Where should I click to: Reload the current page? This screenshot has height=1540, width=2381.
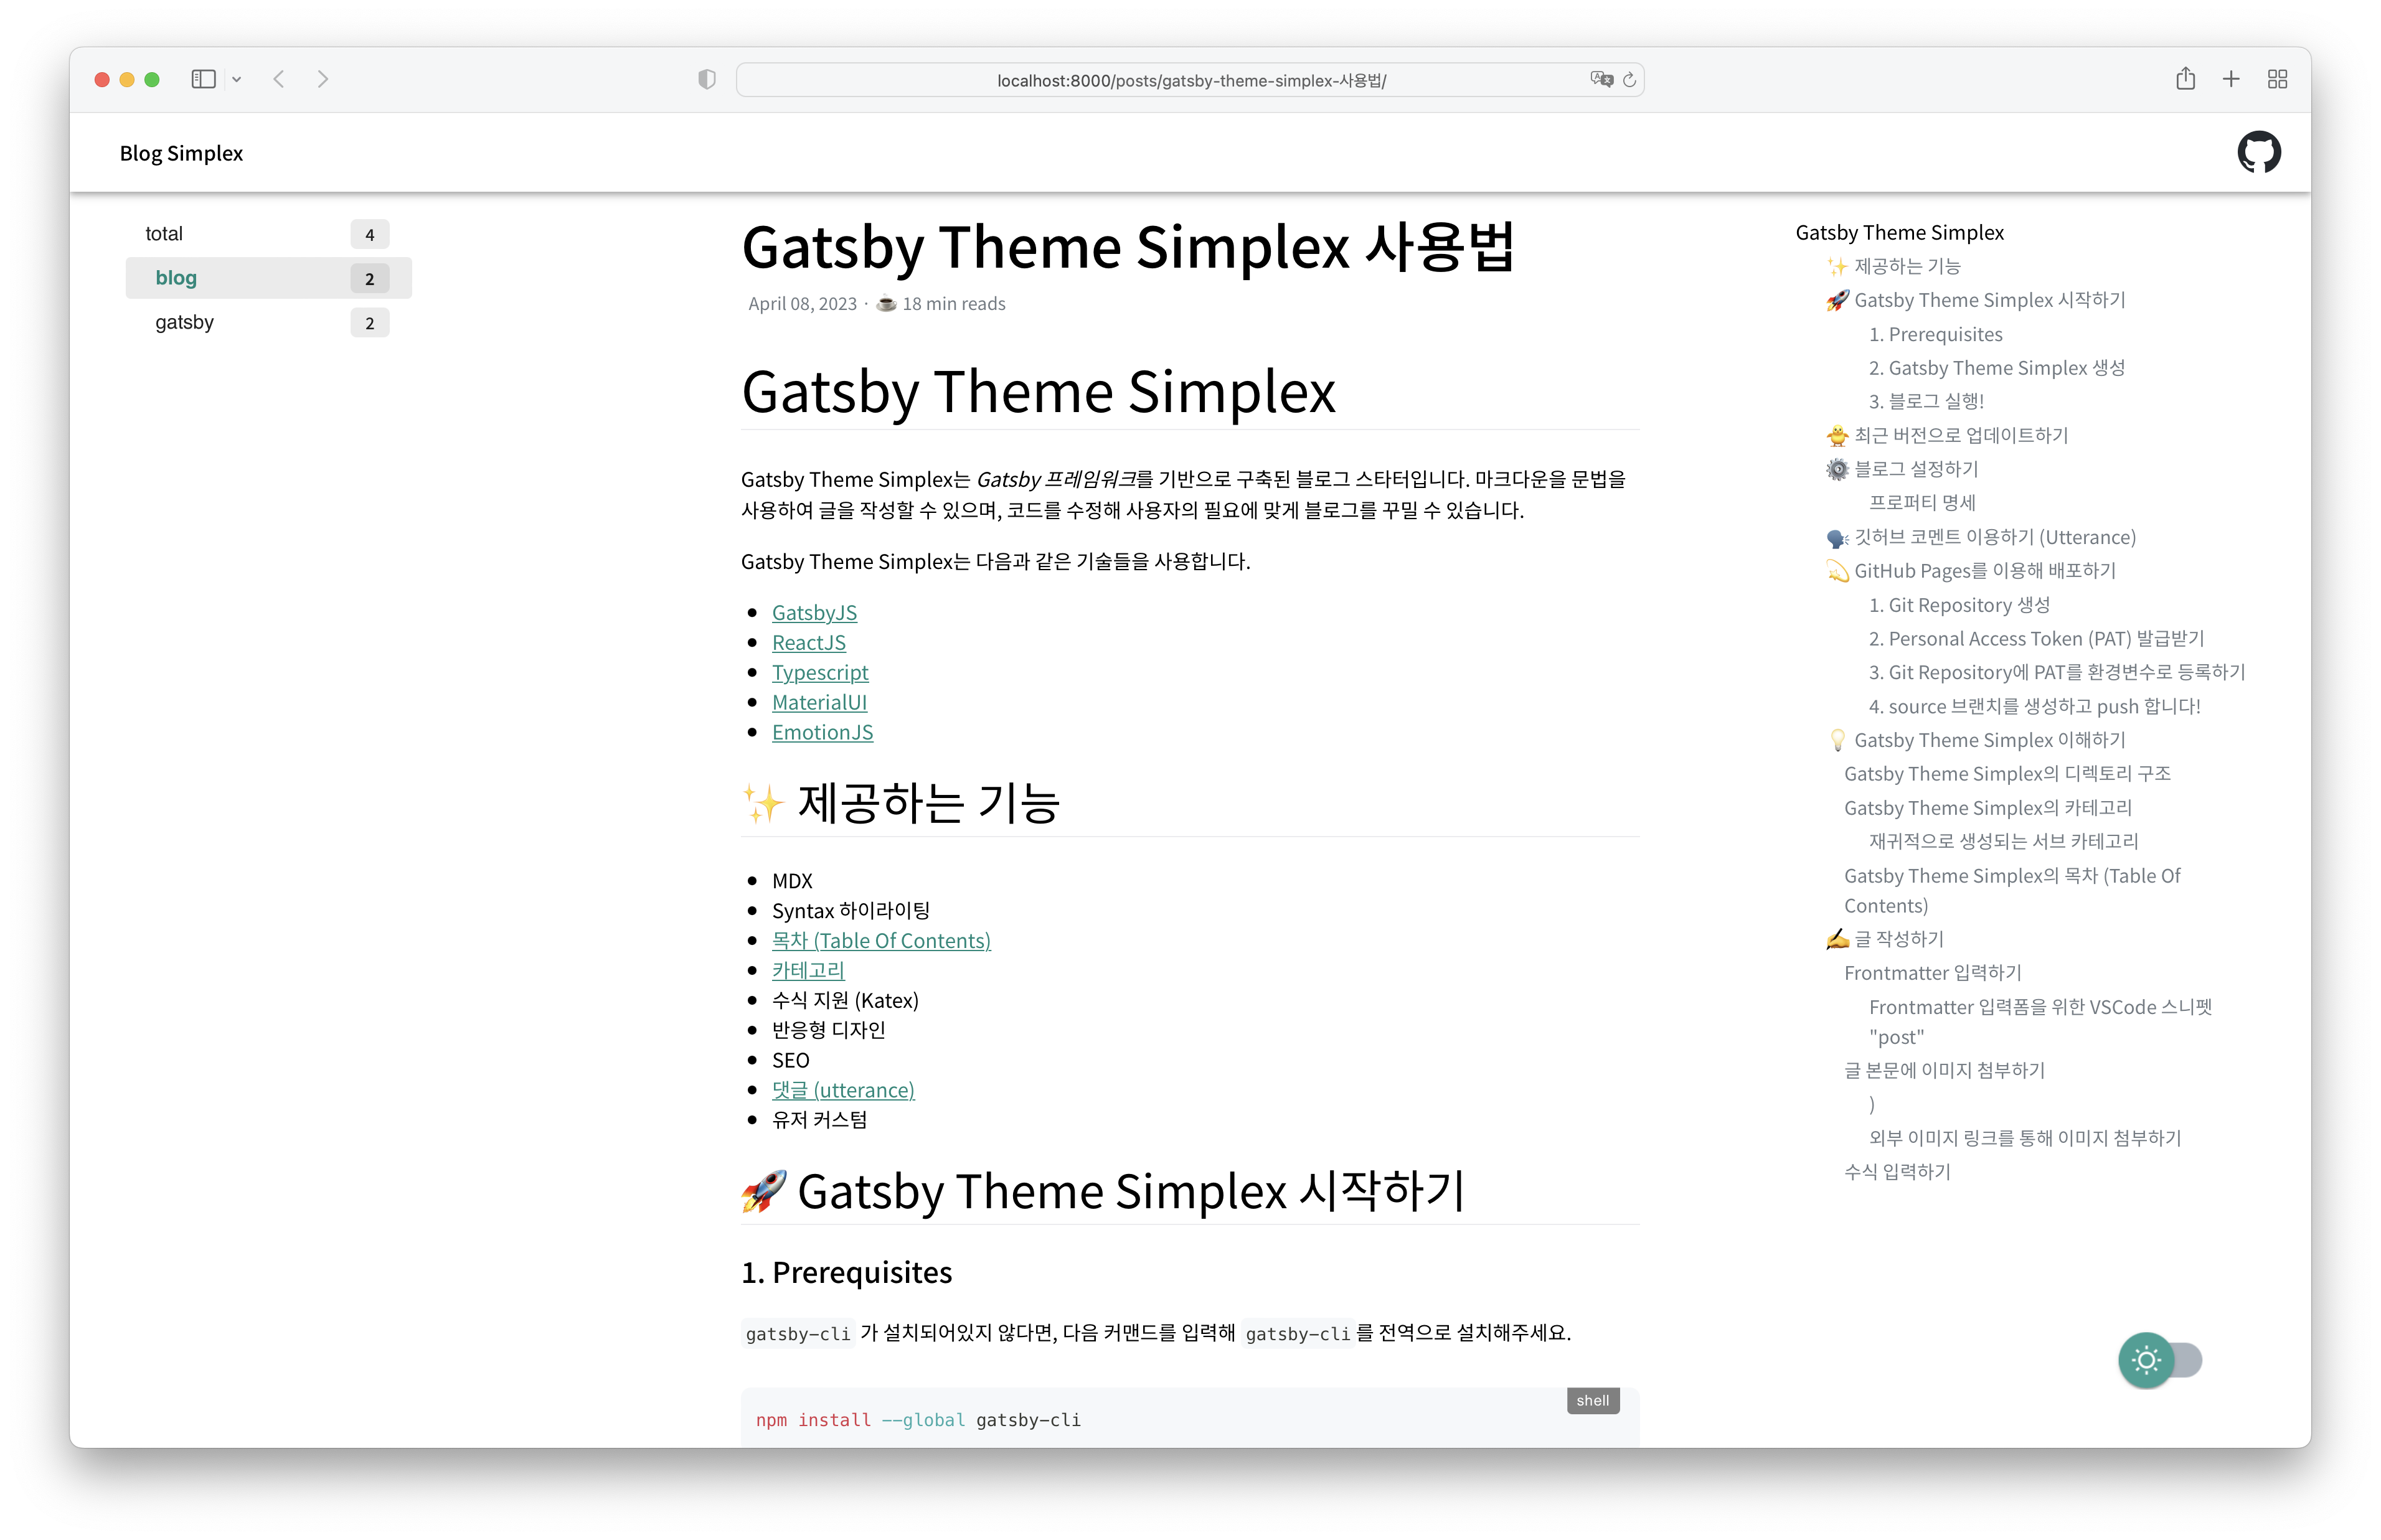point(1629,79)
